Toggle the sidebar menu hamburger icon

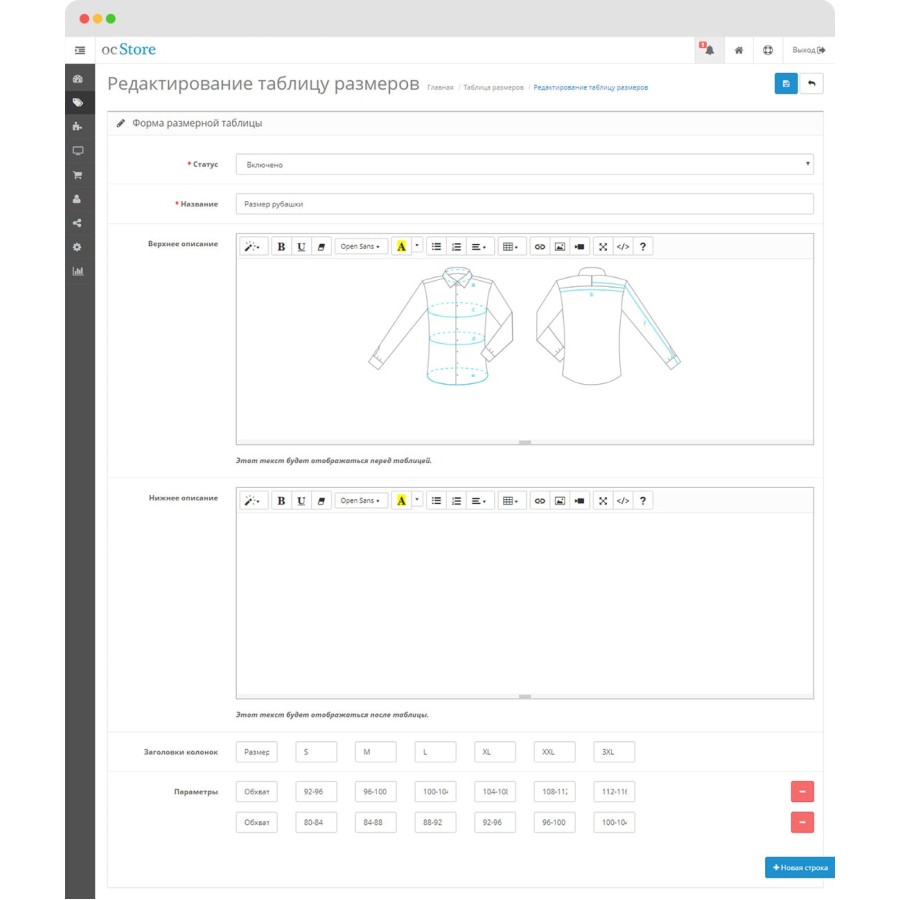pyautogui.click(x=80, y=51)
